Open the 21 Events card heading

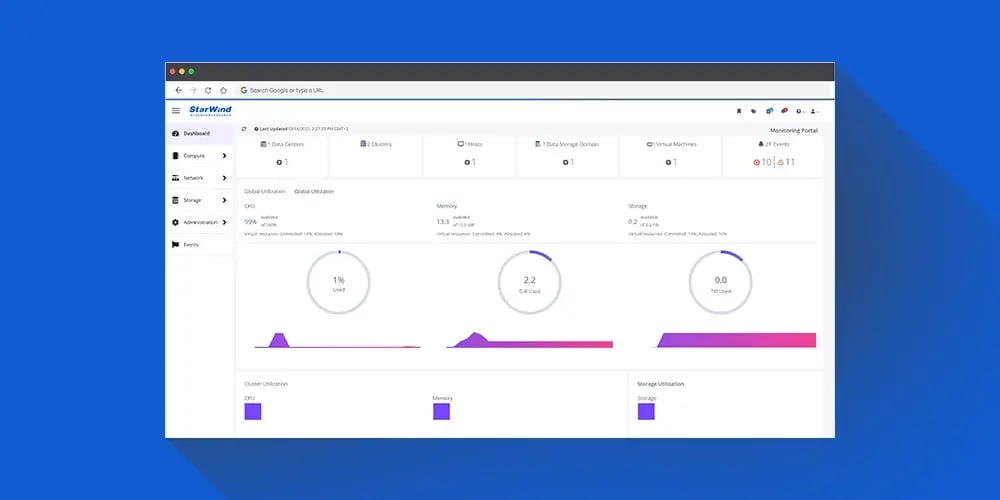(x=774, y=144)
